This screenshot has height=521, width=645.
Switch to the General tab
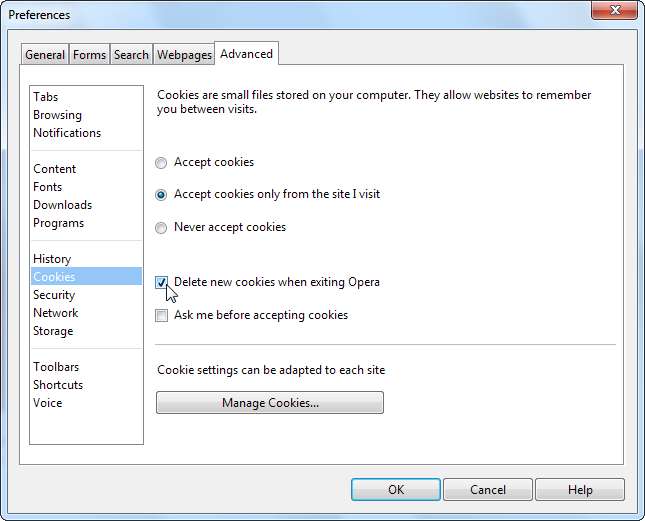[45, 55]
